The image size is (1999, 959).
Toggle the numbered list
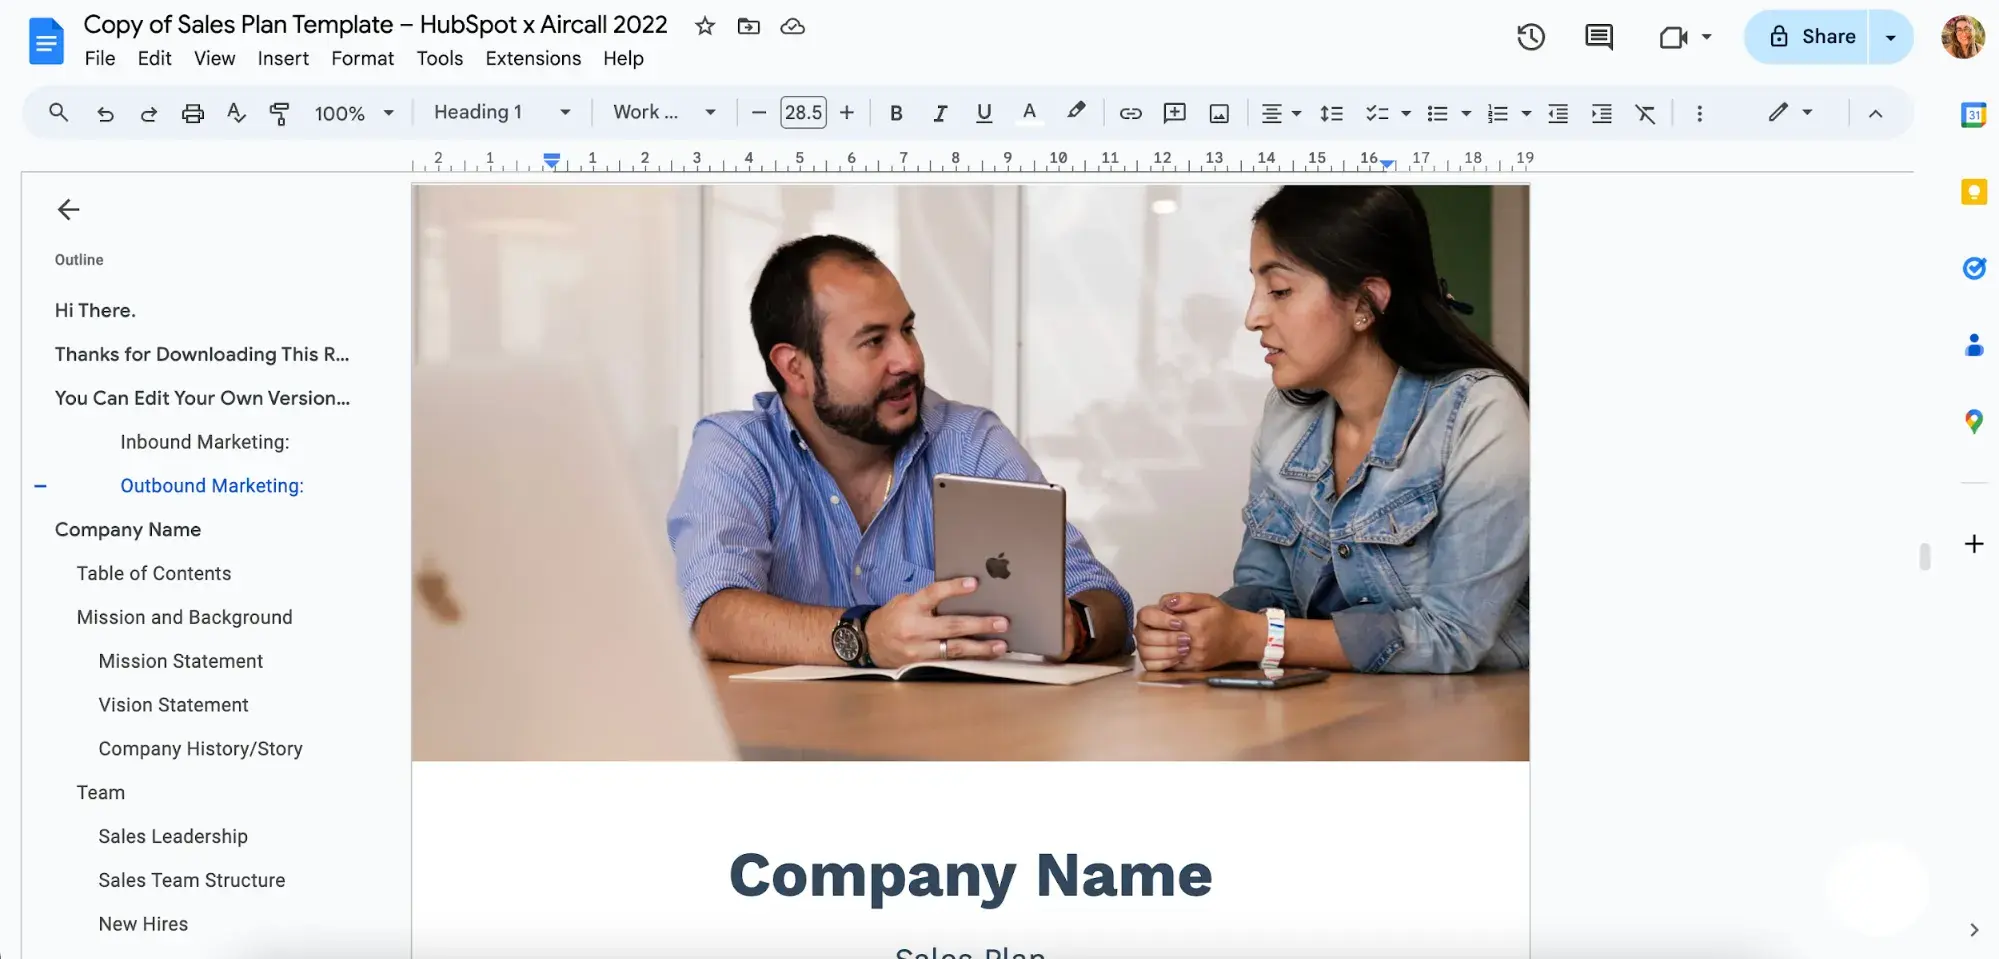coord(1497,113)
